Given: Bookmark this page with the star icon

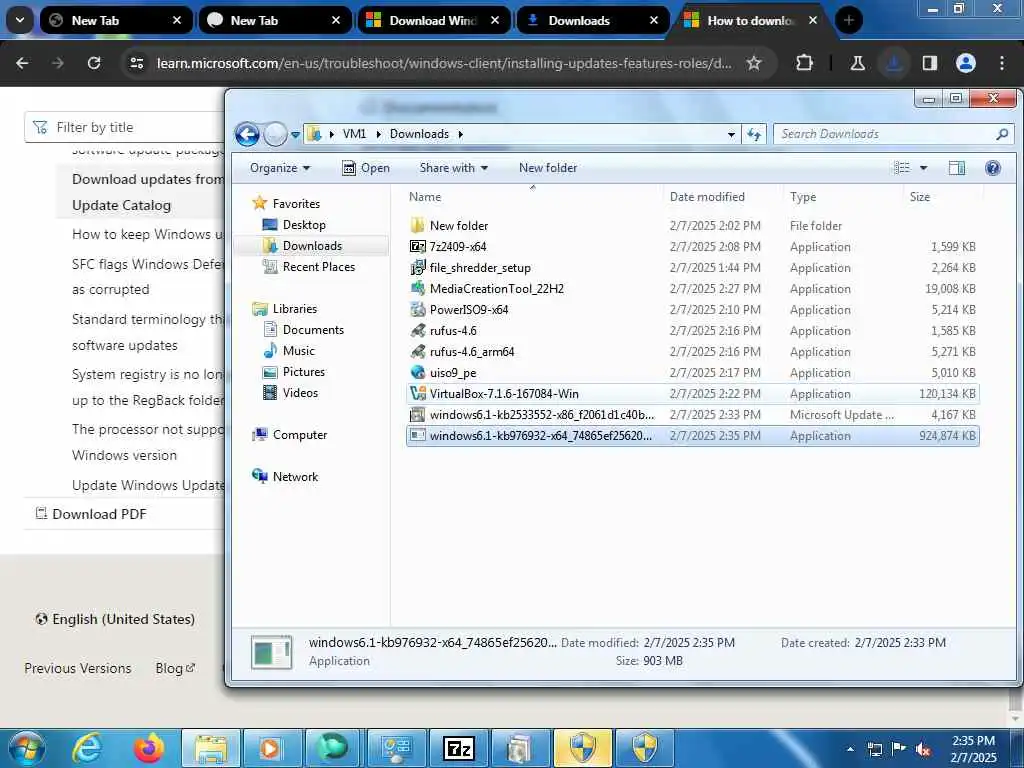Looking at the screenshot, I should [754, 63].
